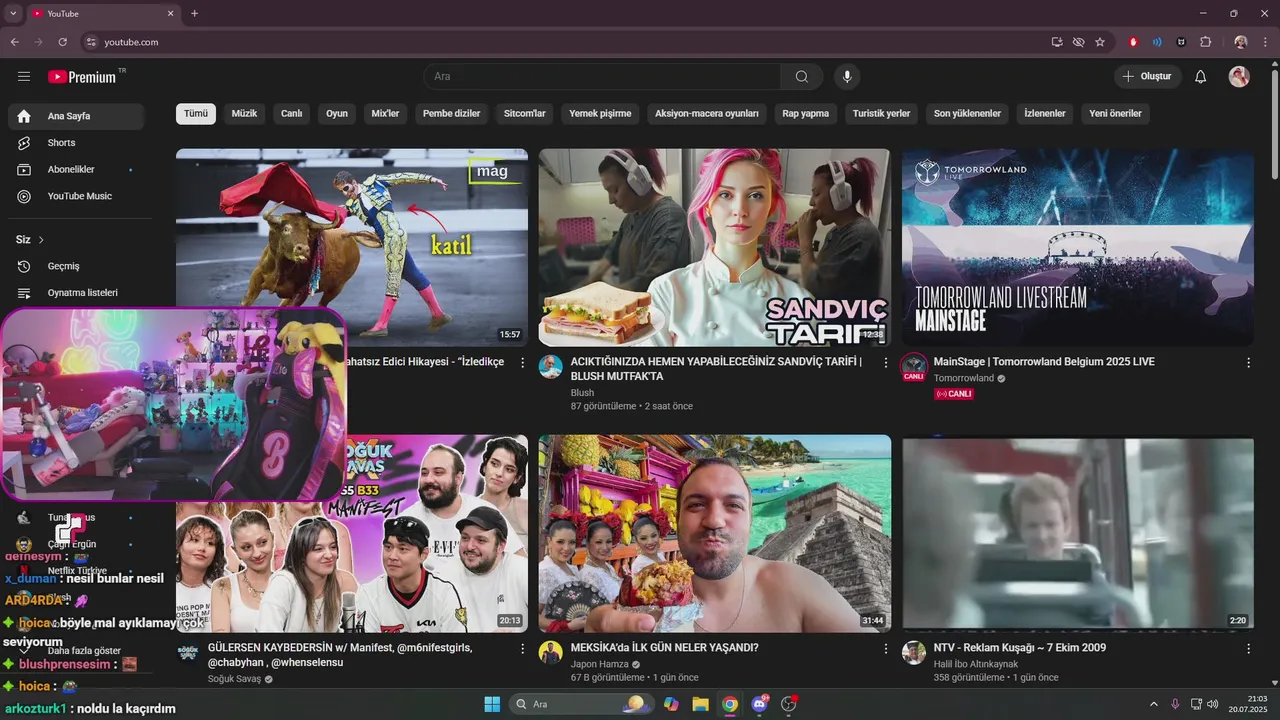Open more options for the sandwich video
1280x720 pixels.
click(x=885, y=363)
